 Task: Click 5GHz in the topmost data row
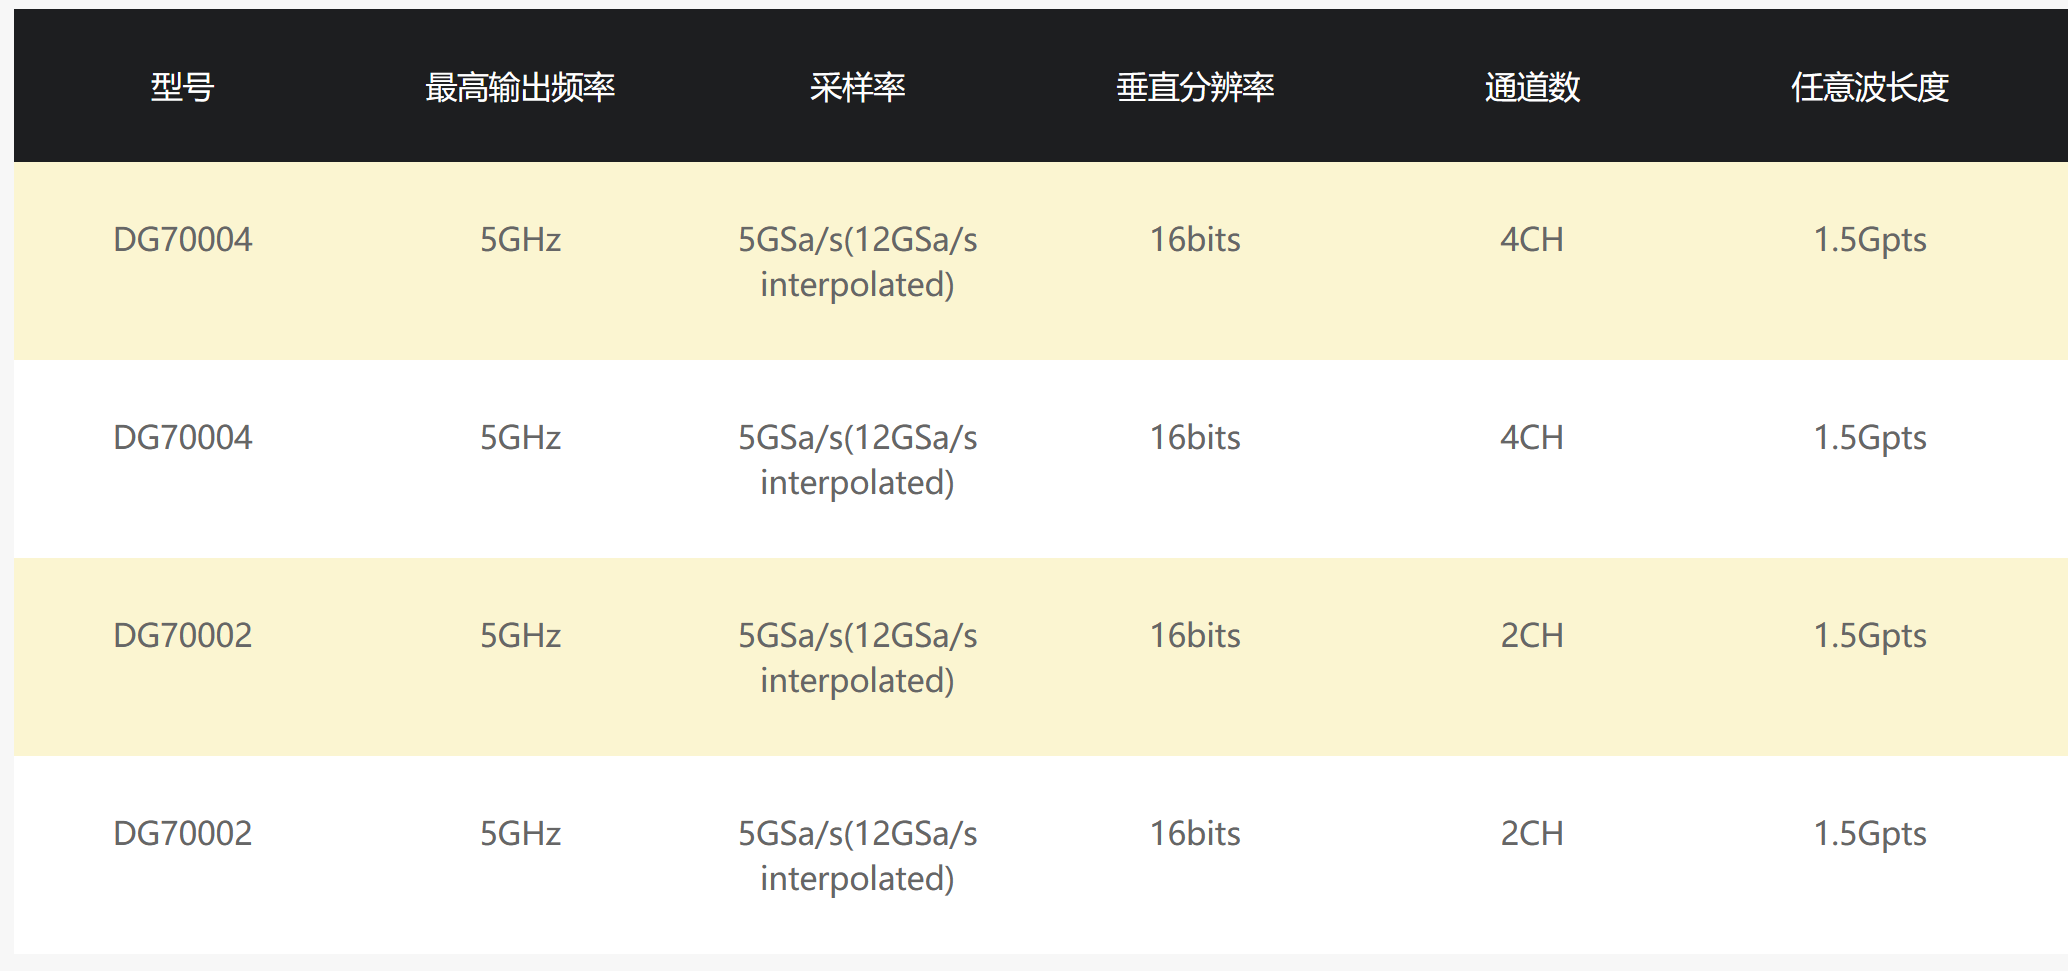[x=520, y=240]
